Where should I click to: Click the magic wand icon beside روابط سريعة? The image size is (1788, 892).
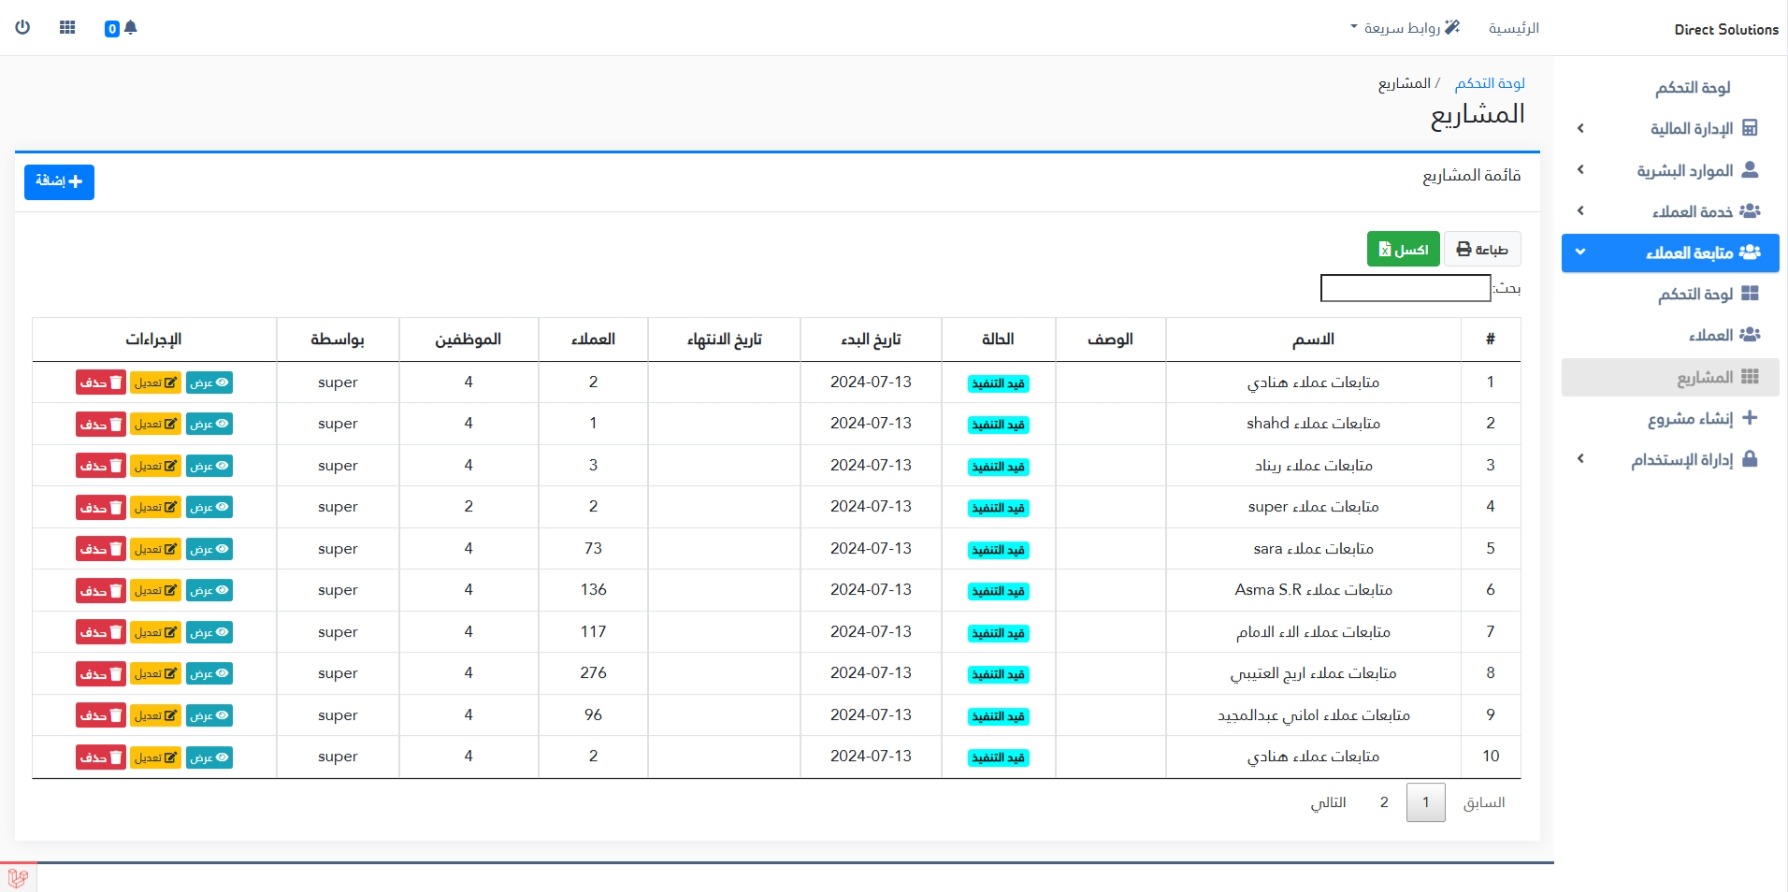[x=1452, y=27]
